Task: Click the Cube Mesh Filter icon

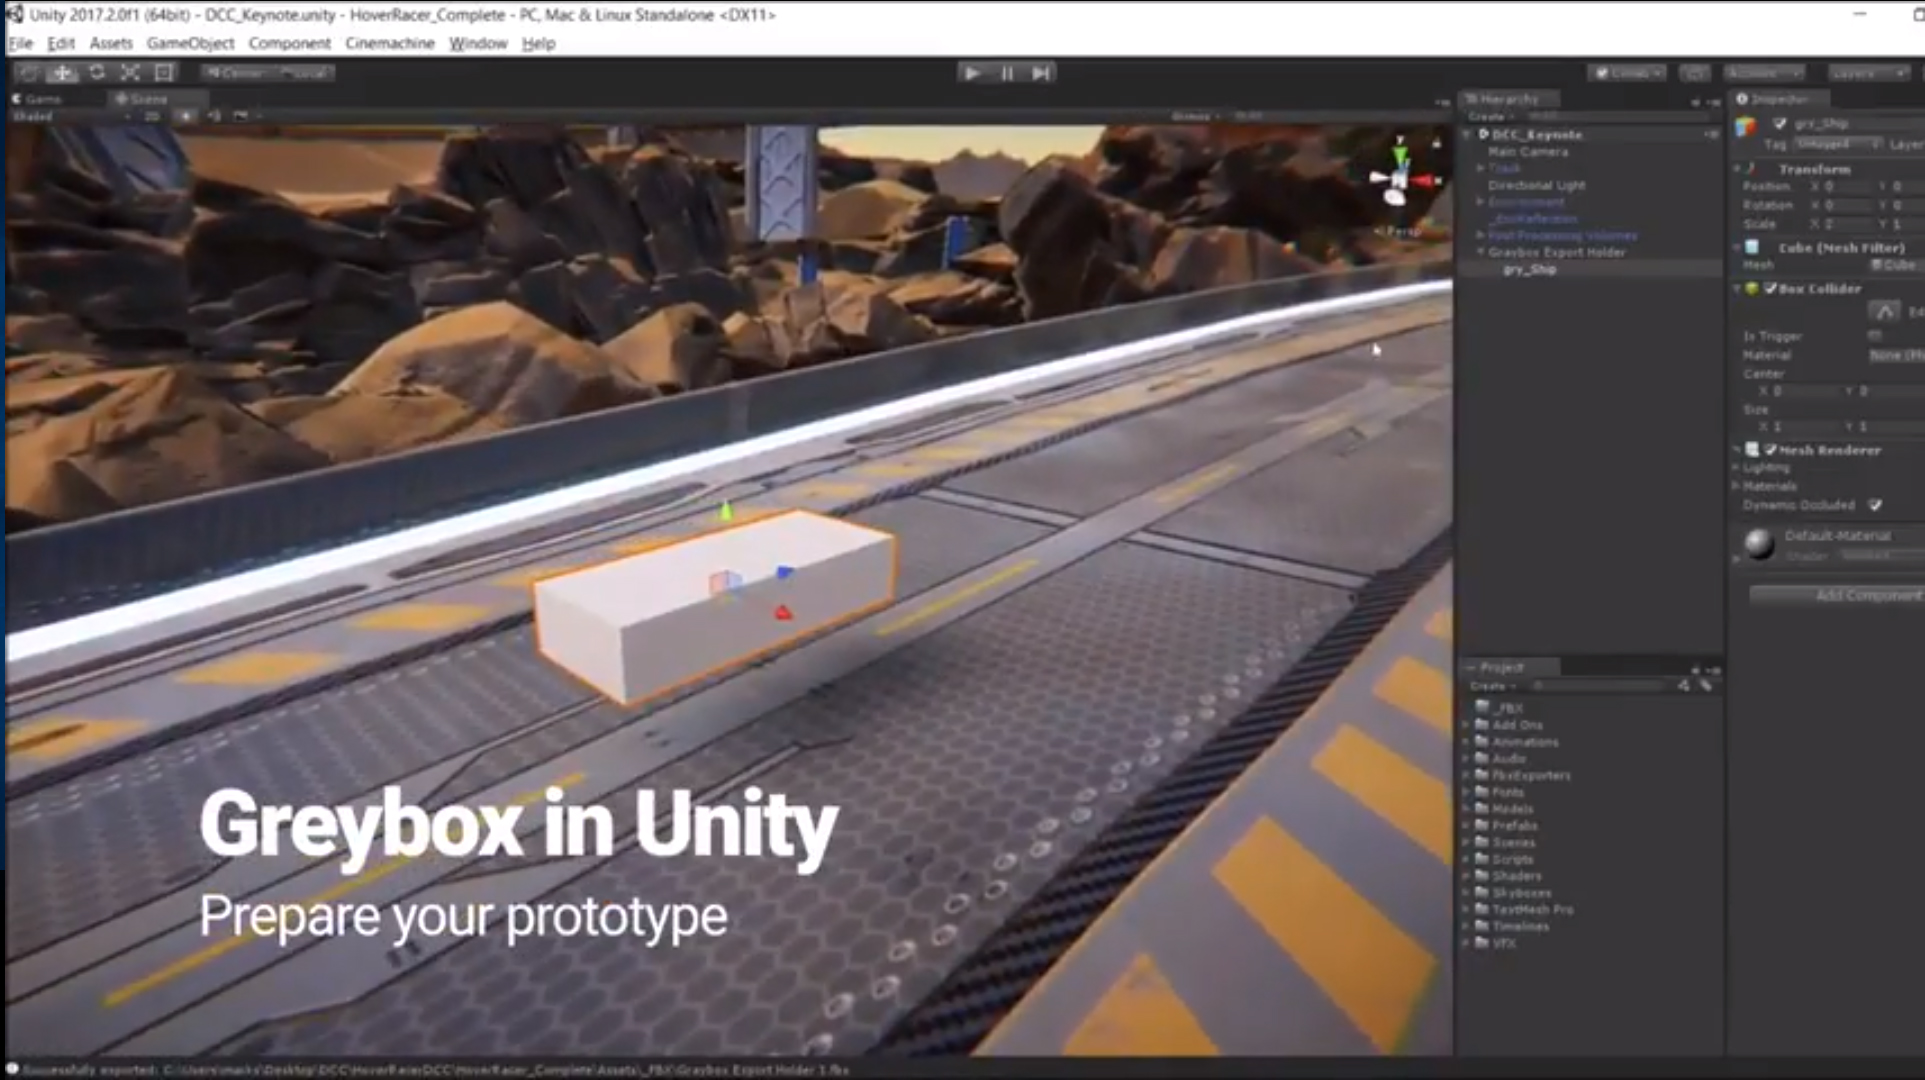Action: [1752, 247]
